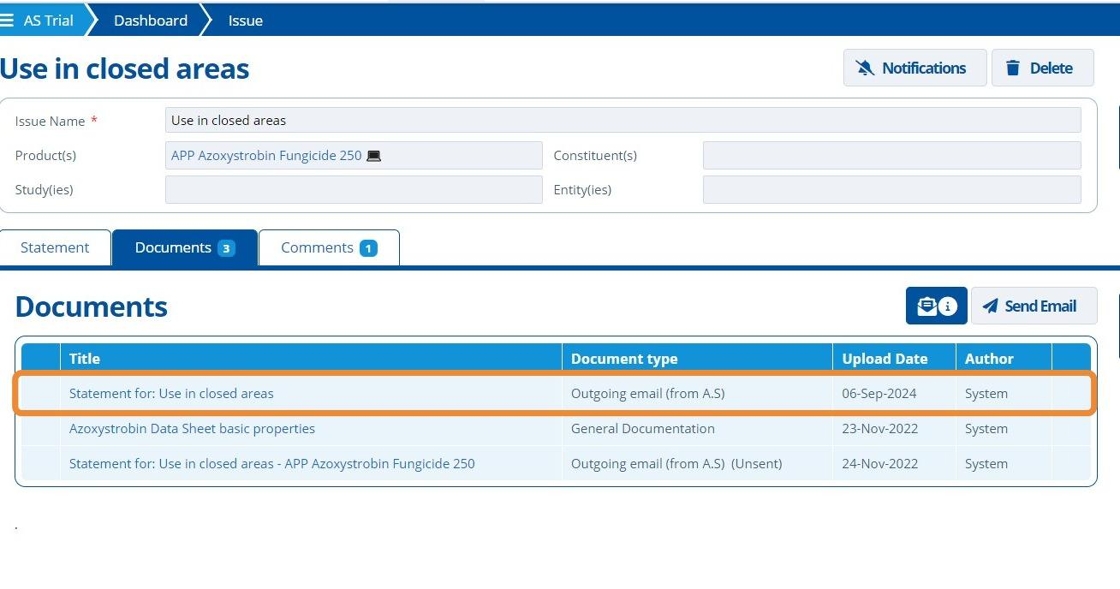Click the Comments count badge 1
This screenshot has width=1120, height=589.
pyautogui.click(x=369, y=248)
